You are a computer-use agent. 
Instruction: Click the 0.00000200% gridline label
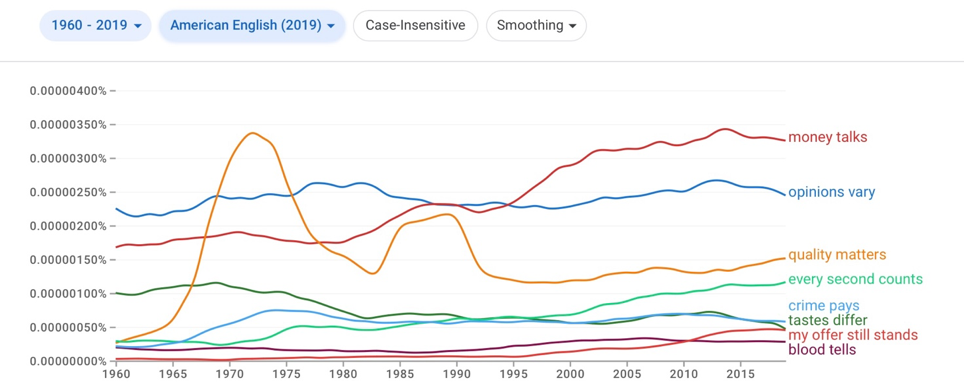point(68,226)
